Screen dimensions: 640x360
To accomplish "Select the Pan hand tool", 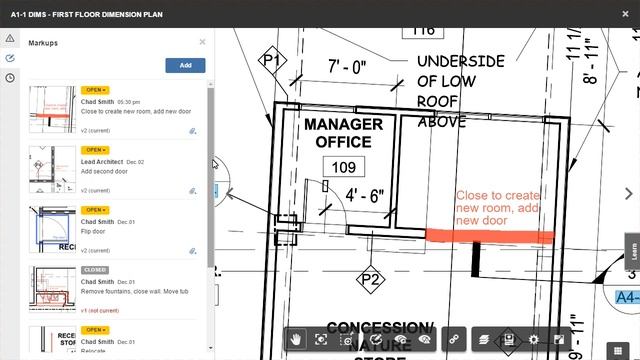I will (296, 339).
